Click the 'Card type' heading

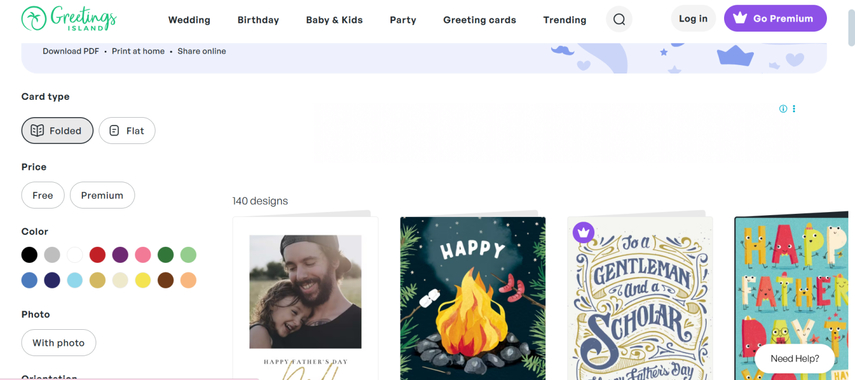pos(45,96)
